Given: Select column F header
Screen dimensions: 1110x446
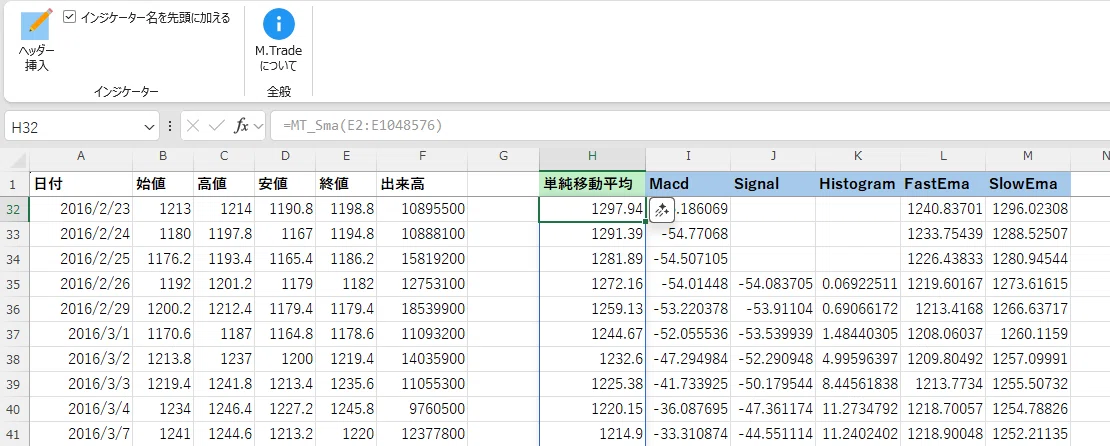Looking at the screenshot, I should click(x=423, y=156).
